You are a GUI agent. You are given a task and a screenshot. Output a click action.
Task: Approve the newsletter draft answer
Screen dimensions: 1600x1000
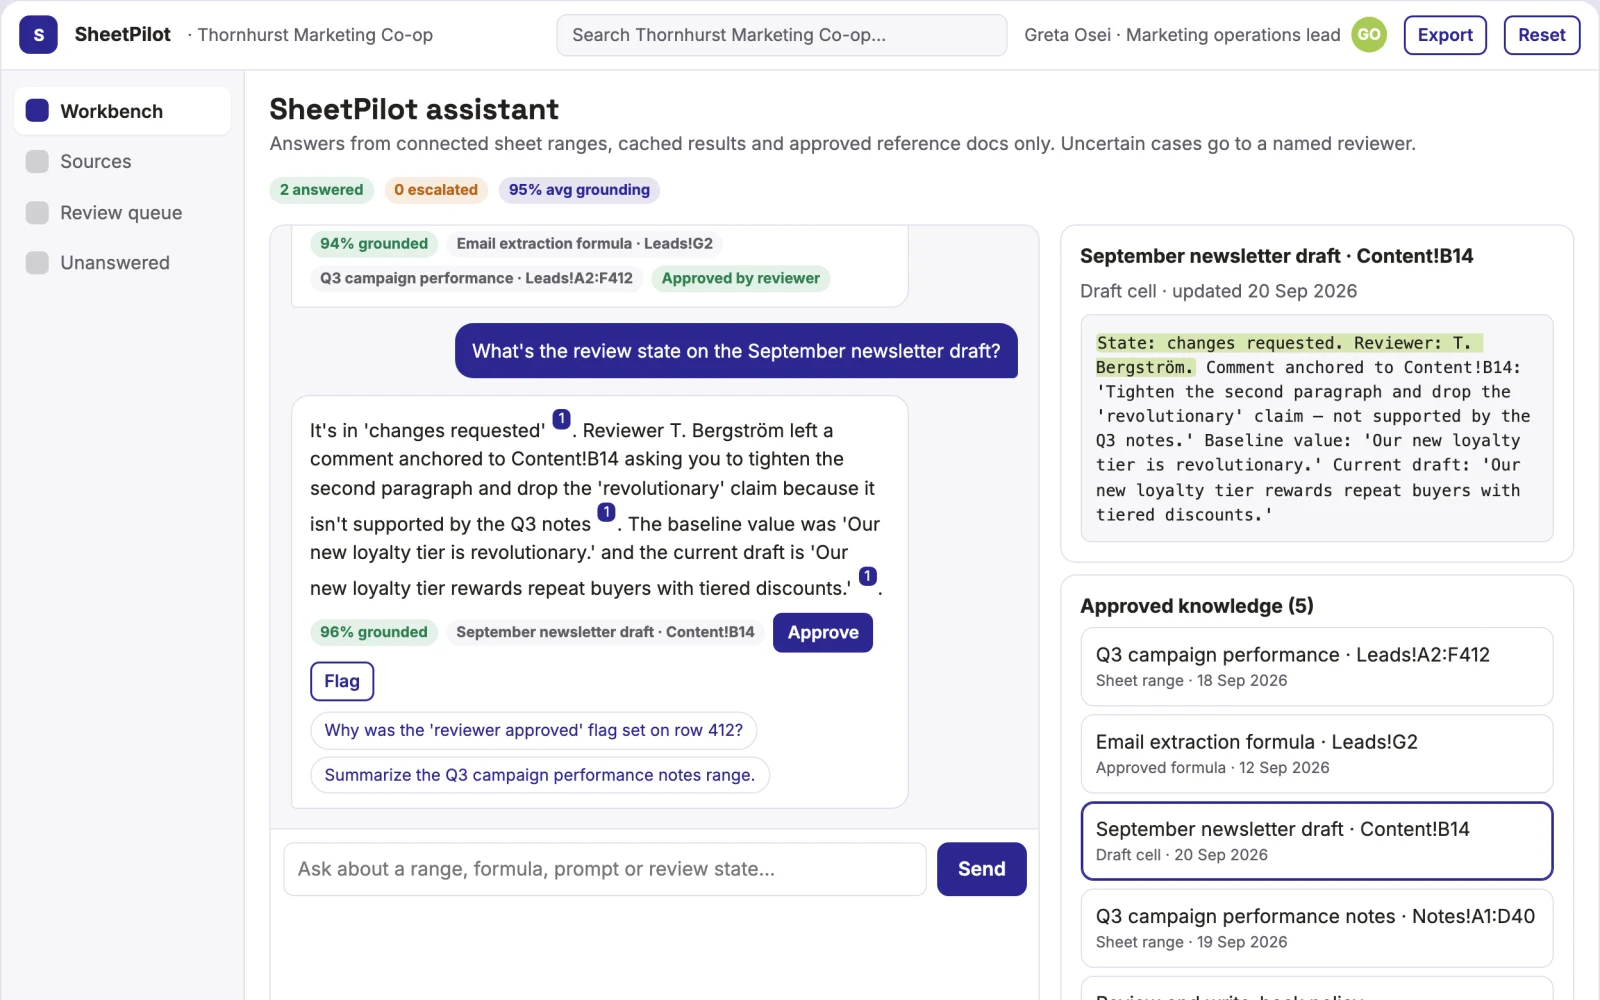tap(823, 633)
